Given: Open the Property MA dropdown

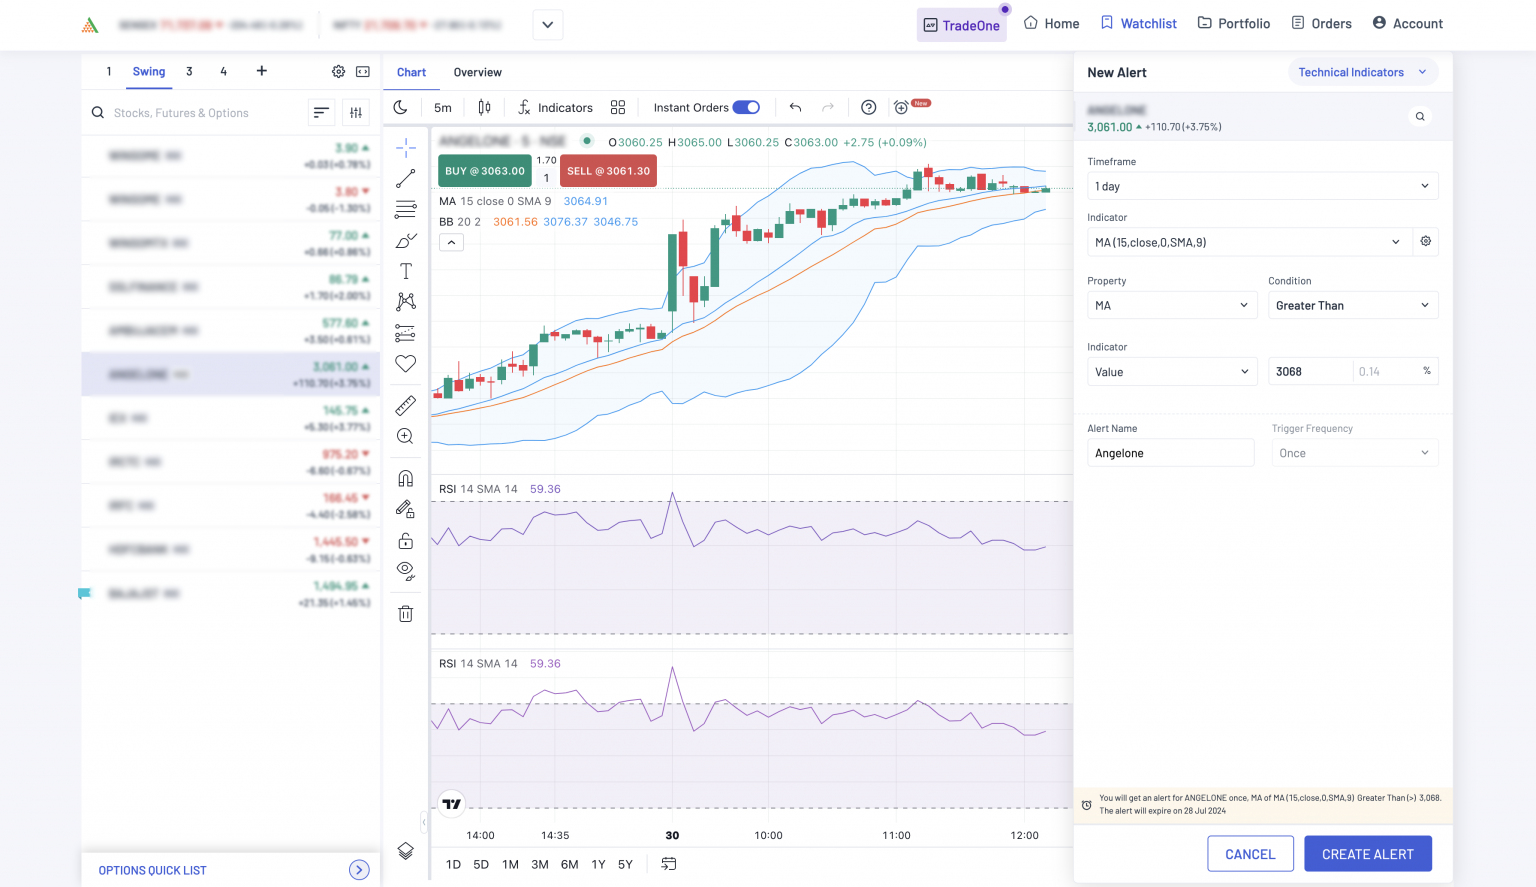Looking at the screenshot, I should click(x=1172, y=305).
